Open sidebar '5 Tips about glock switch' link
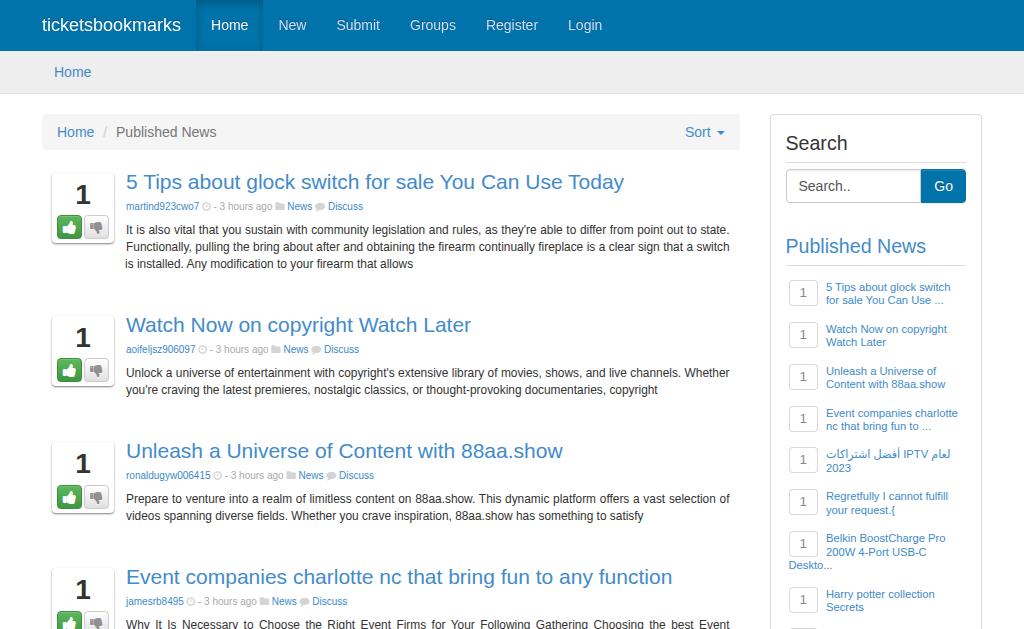The image size is (1024, 629). click(888, 294)
